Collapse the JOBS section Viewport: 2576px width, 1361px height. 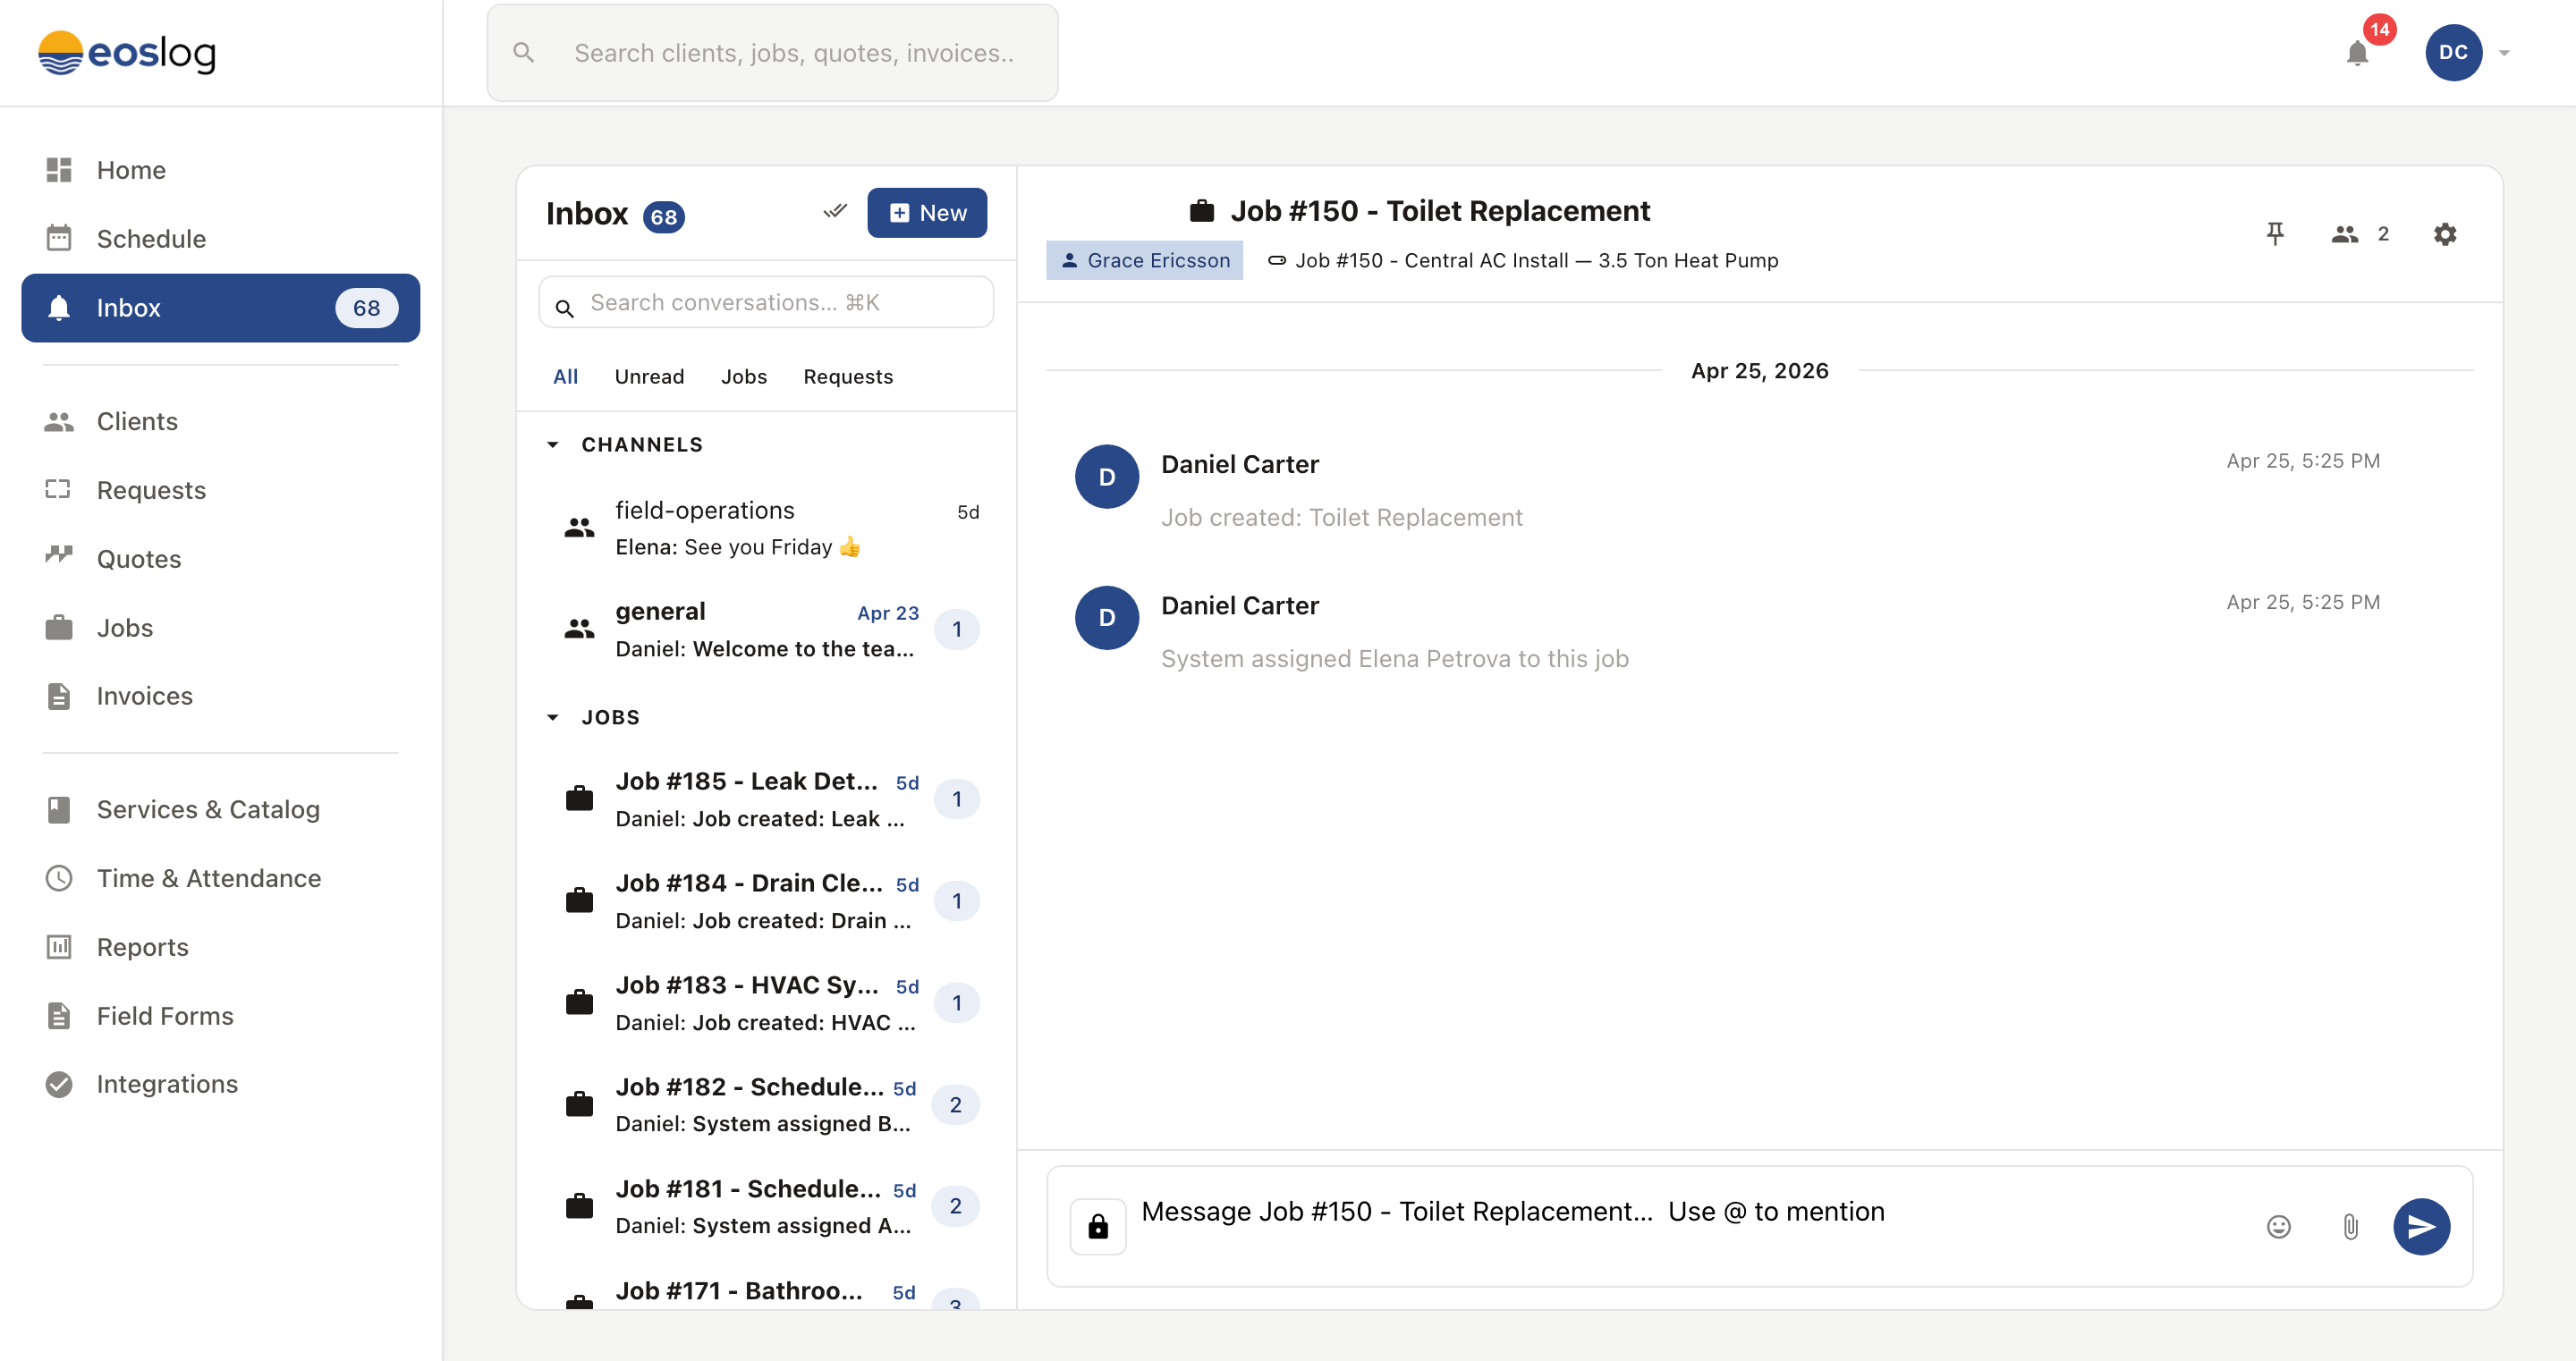click(x=553, y=718)
